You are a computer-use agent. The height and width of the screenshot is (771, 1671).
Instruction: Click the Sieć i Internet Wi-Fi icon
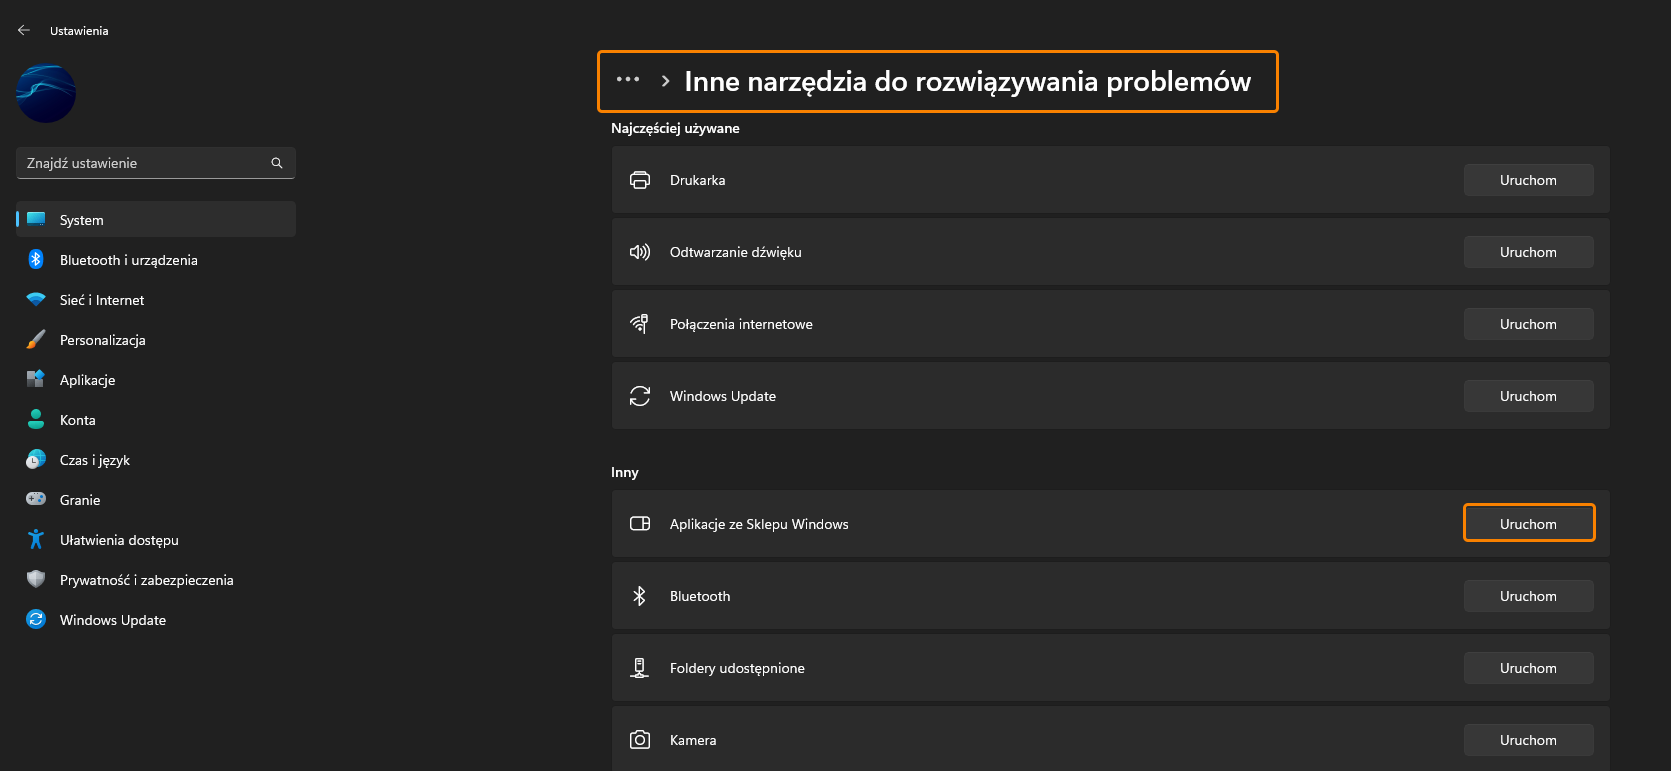coord(36,299)
